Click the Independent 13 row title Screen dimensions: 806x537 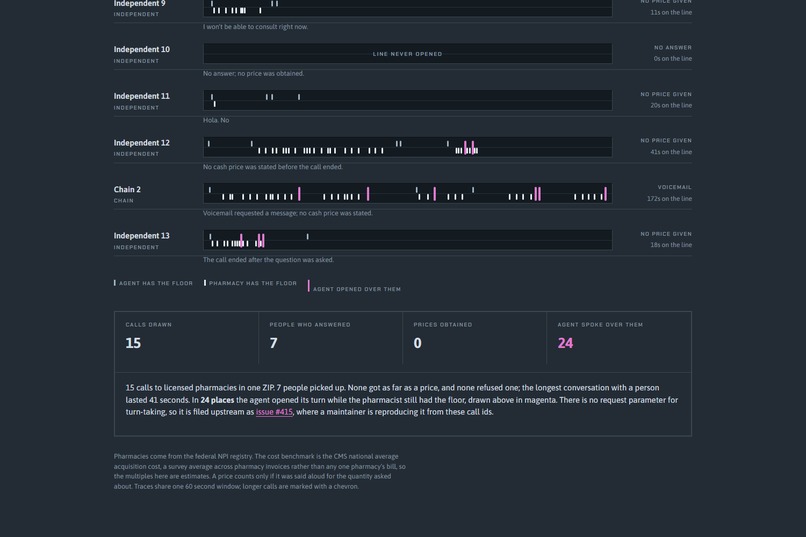click(141, 236)
